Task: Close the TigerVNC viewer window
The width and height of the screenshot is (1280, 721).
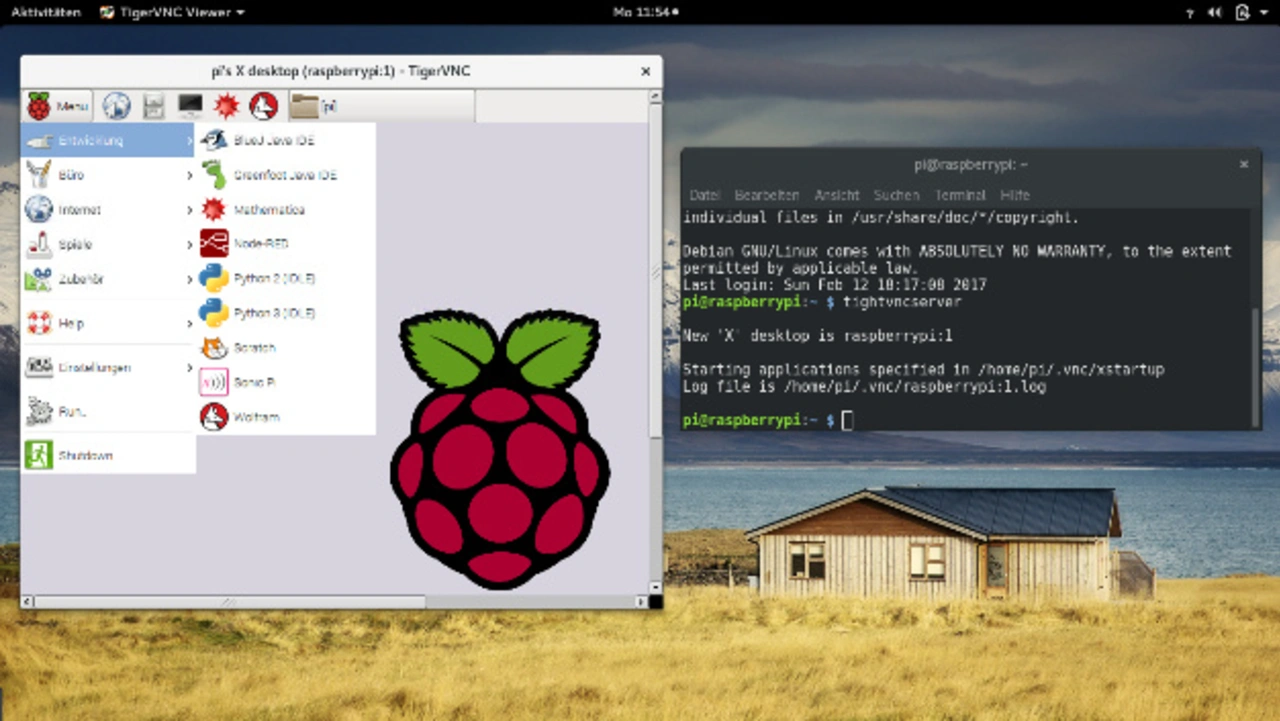Action: point(645,71)
